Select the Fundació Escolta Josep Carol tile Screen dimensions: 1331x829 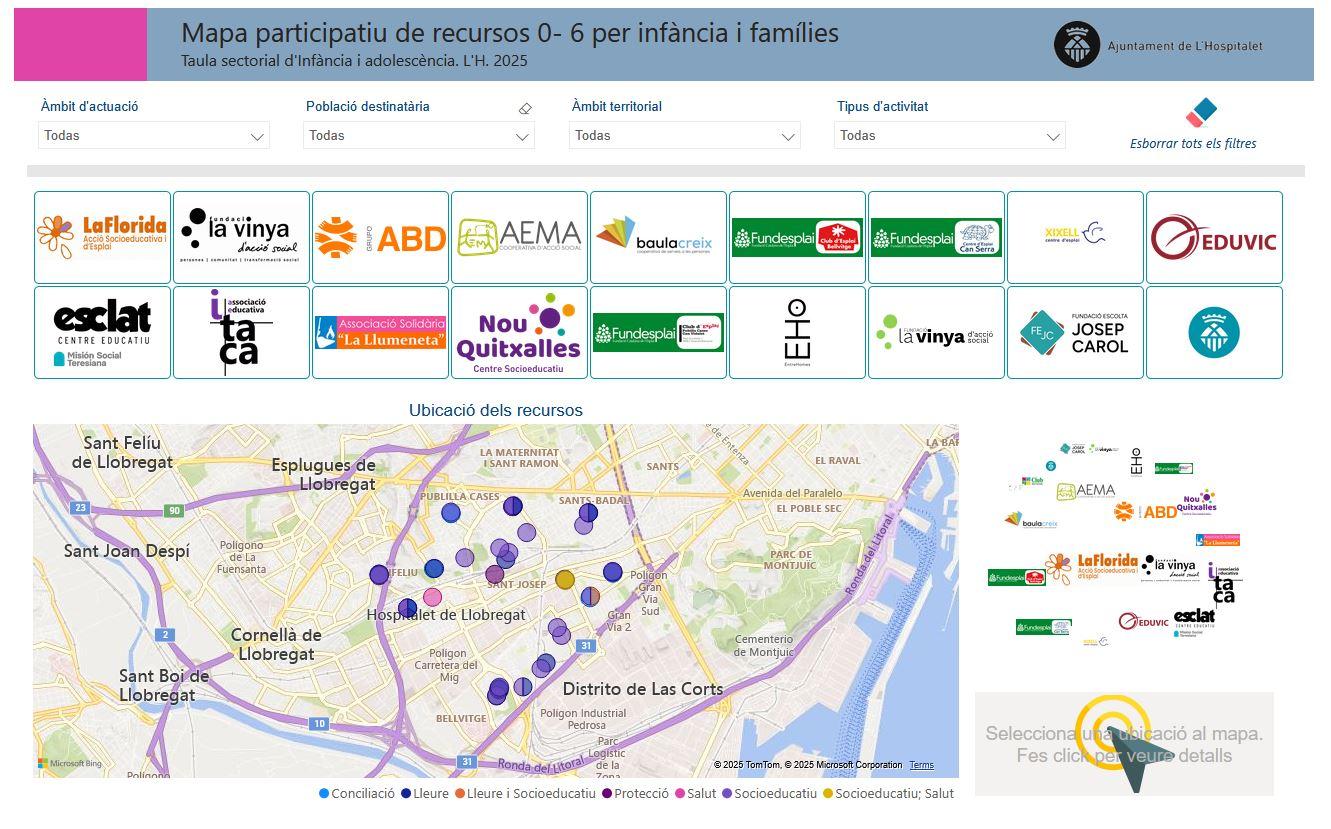coord(1075,332)
